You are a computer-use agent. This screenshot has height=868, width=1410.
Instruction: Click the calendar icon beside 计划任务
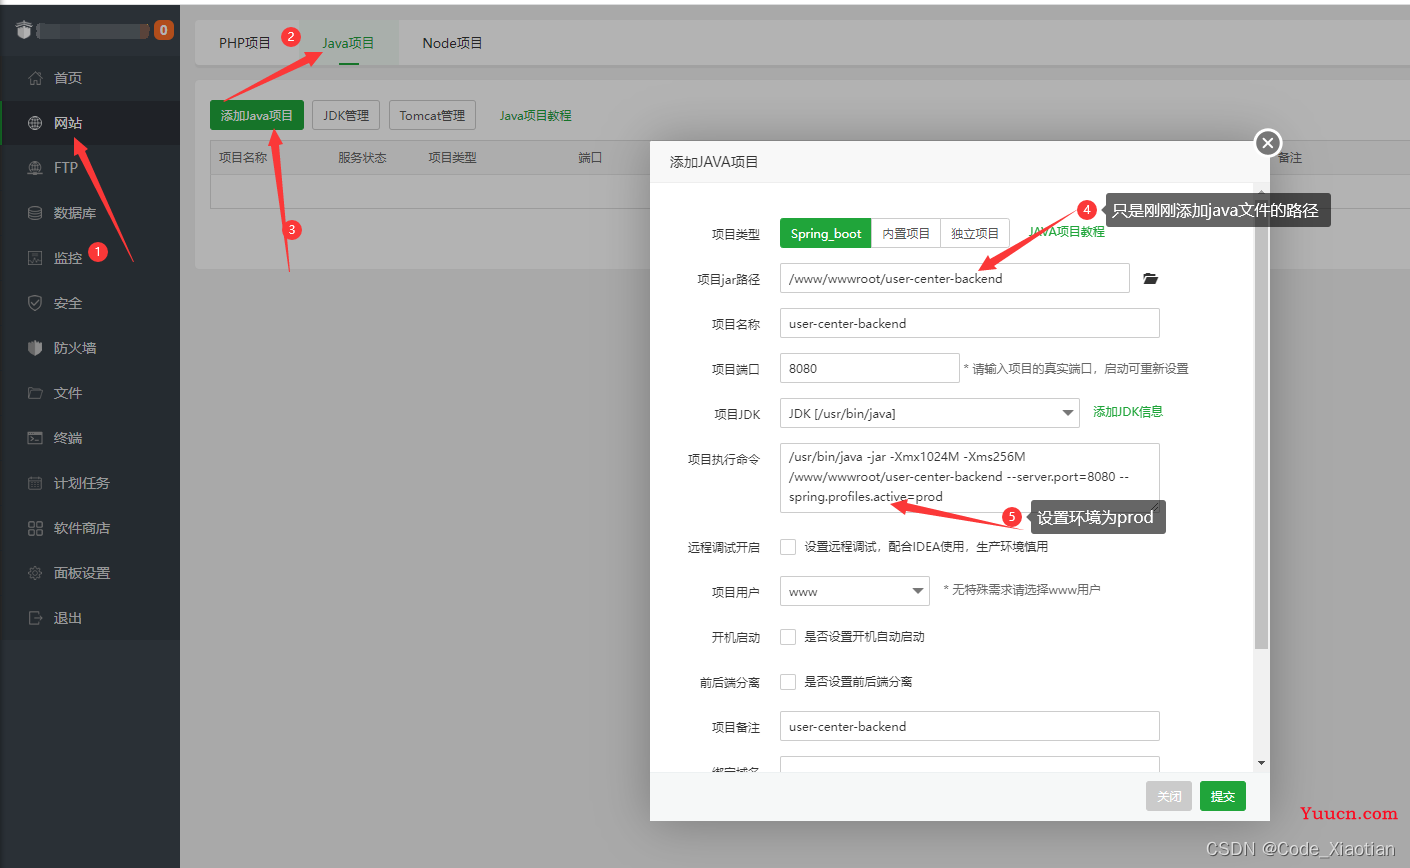[x=35, y=483]
